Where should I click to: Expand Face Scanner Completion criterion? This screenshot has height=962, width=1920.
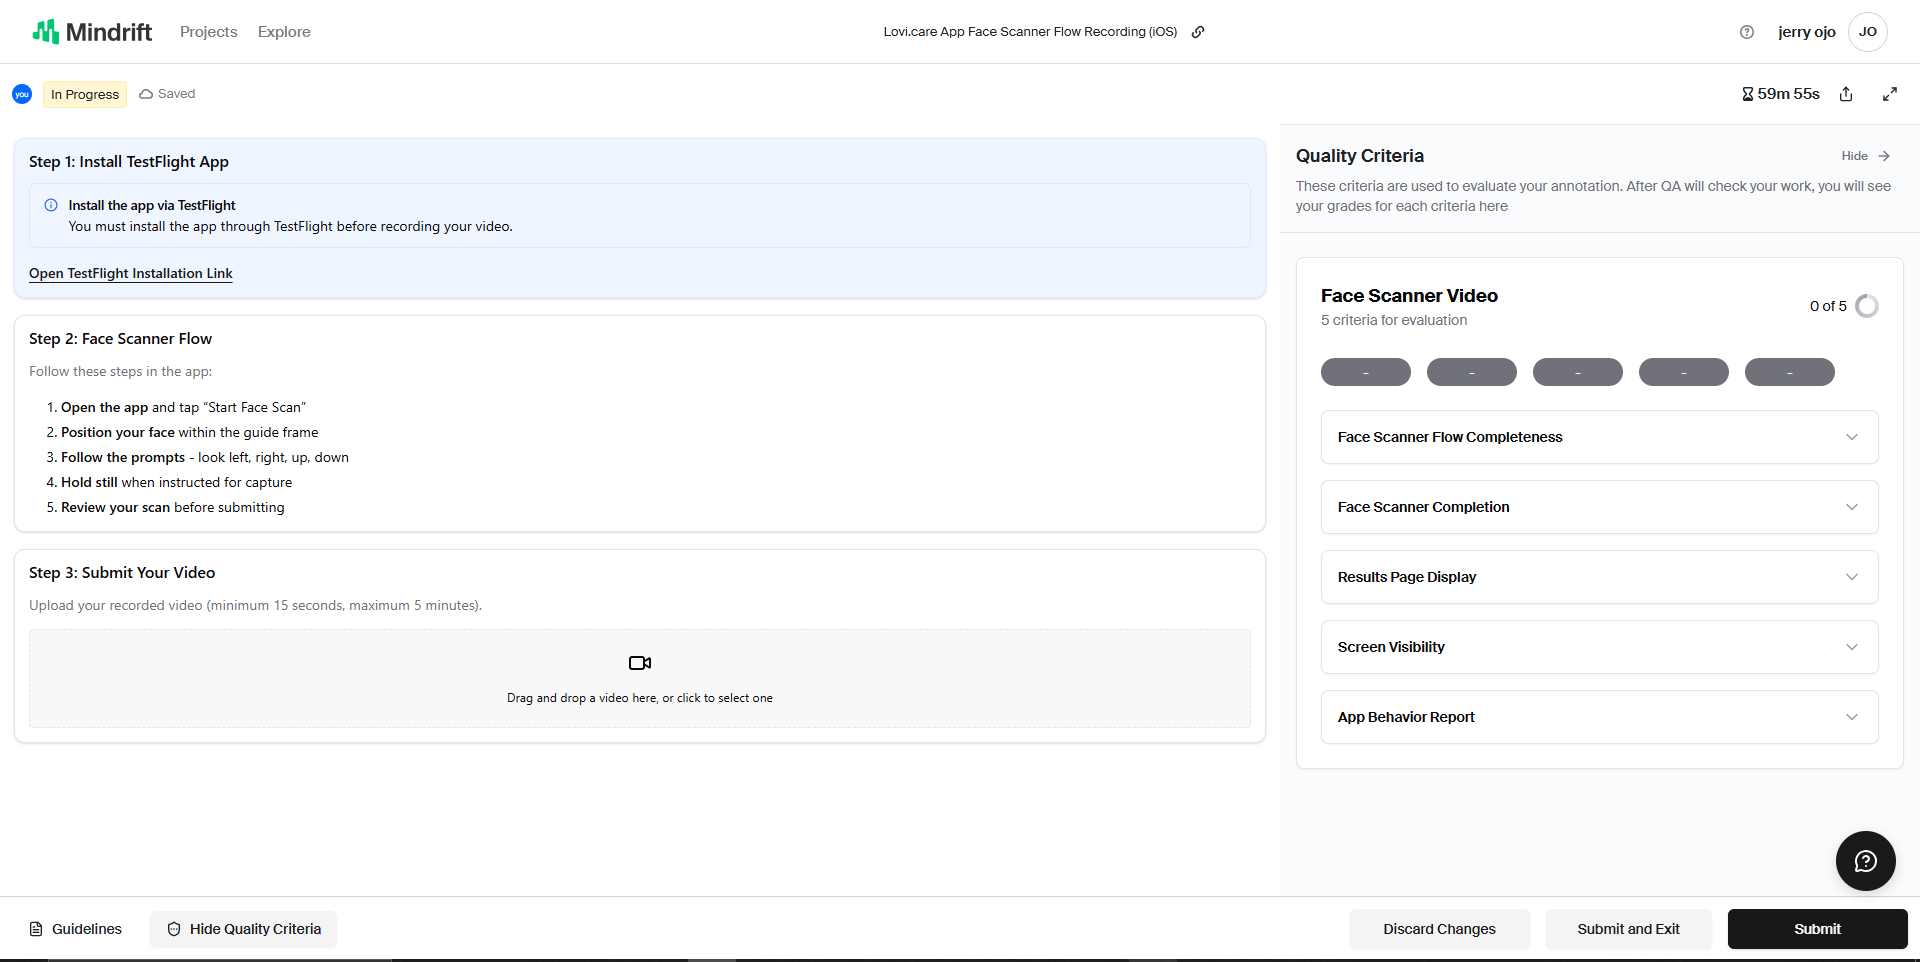tap(1600, 507)
